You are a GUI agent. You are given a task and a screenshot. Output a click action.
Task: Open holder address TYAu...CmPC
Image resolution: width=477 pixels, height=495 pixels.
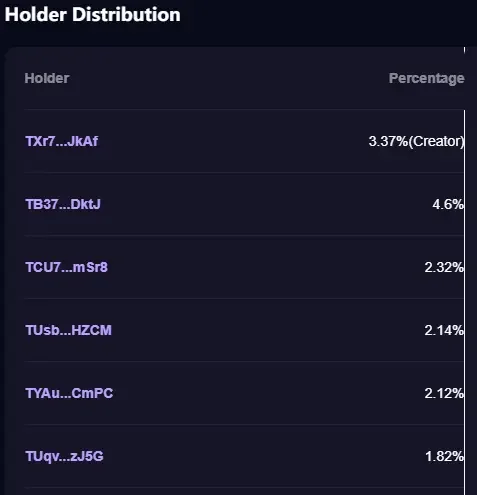point(69,393)
